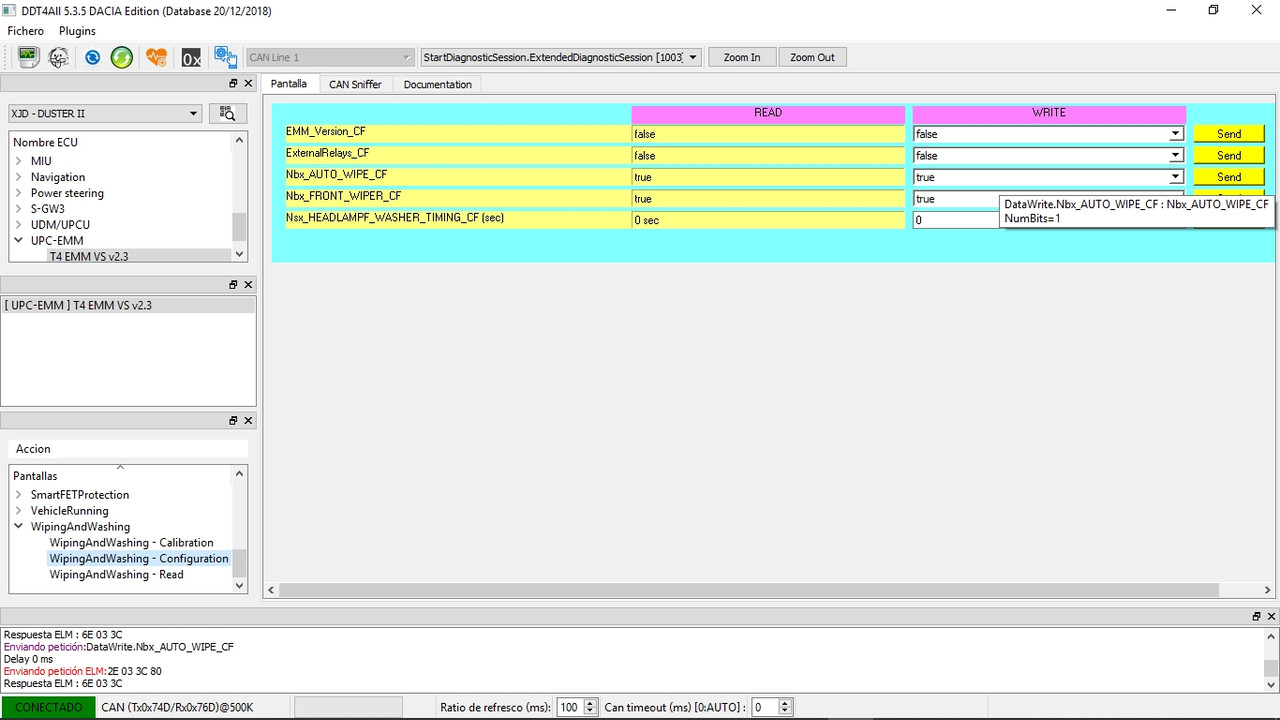Open the Fichero menu
This screenshot has width=1280, height=720.
(x=26, y=31)
